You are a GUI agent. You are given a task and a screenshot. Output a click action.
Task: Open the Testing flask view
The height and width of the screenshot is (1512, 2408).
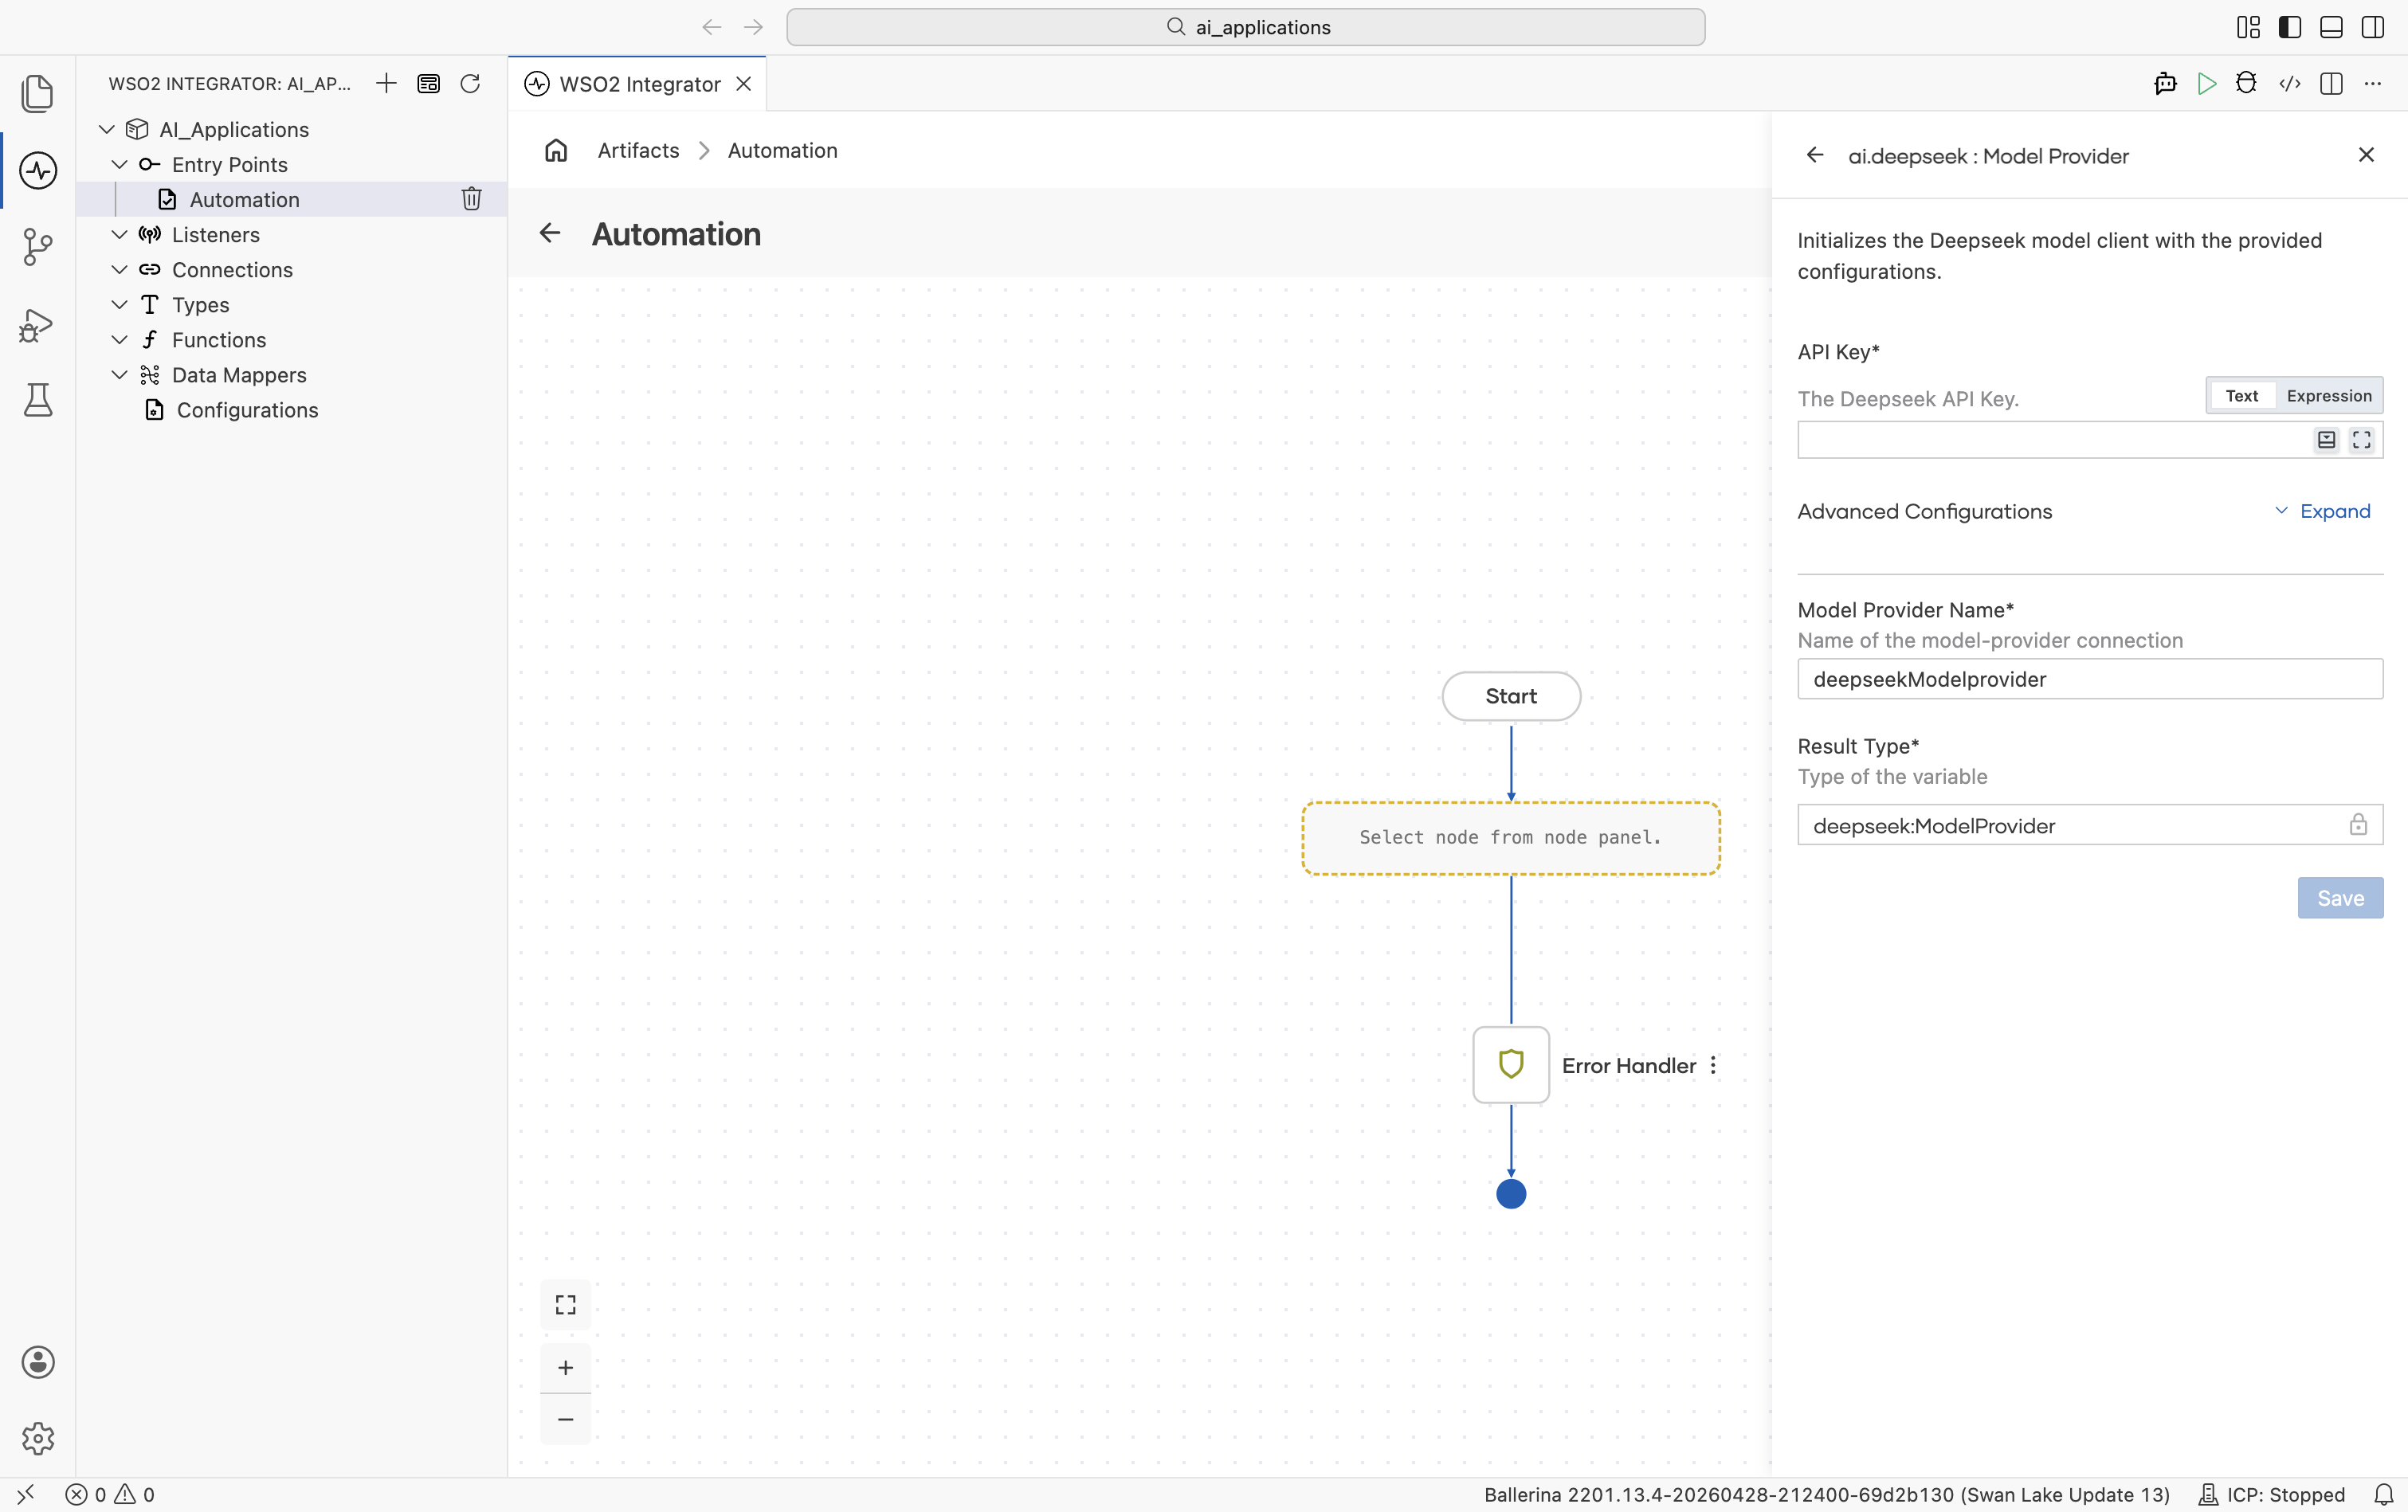[x=38, y=400]
